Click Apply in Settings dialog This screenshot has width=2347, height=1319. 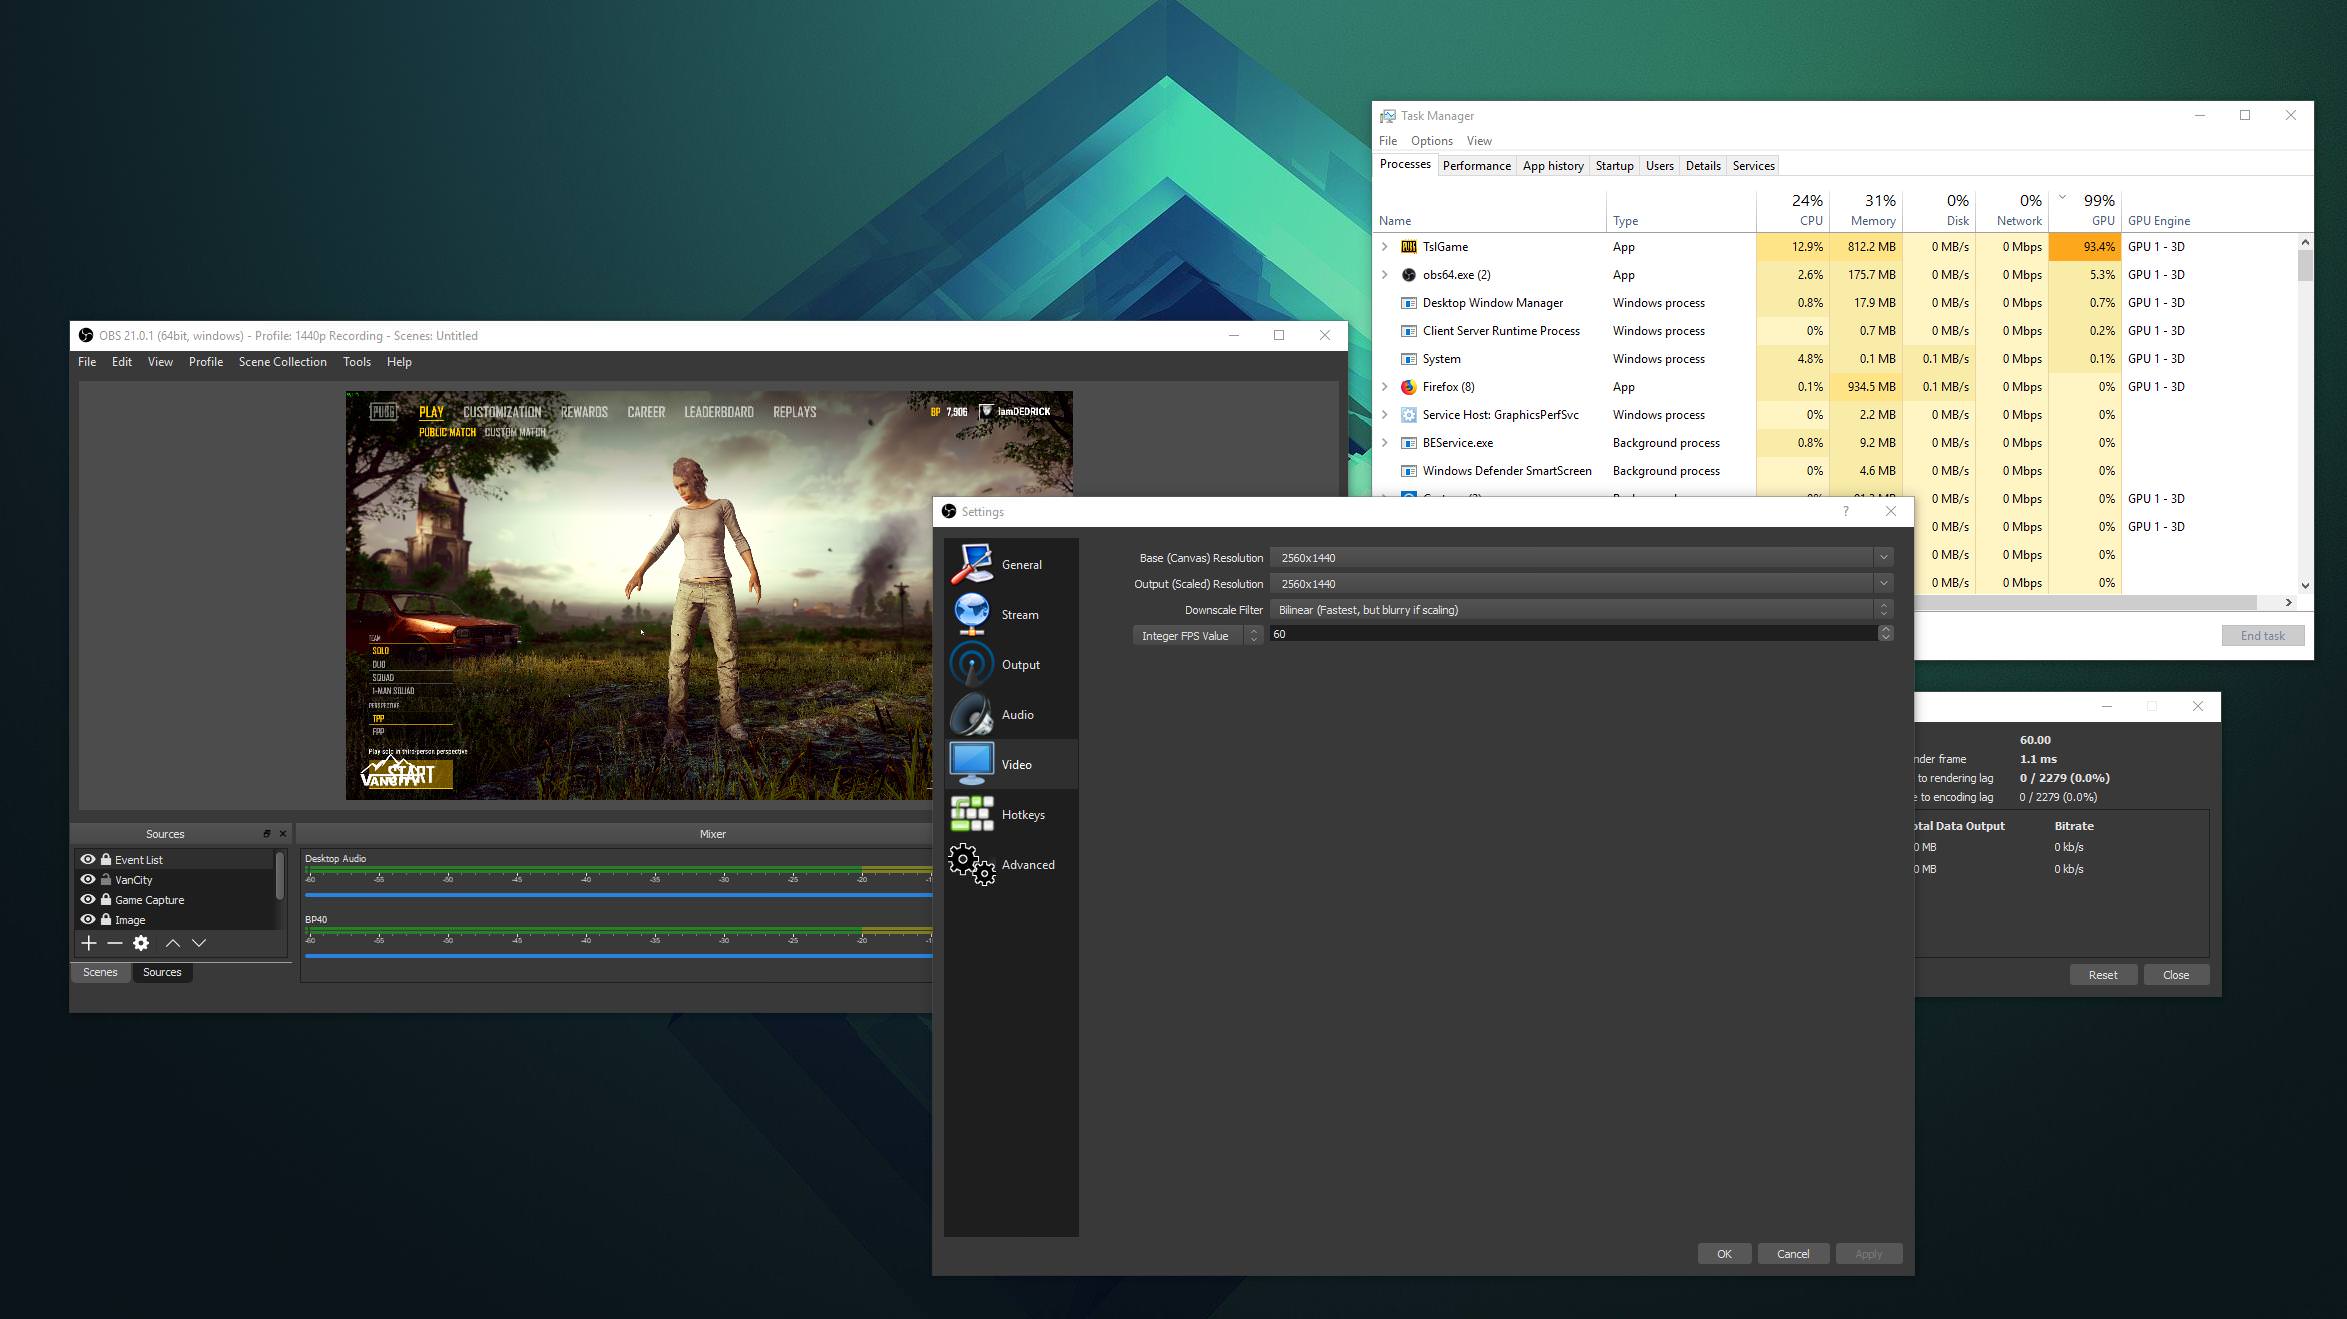(x=1868, y=1254)
